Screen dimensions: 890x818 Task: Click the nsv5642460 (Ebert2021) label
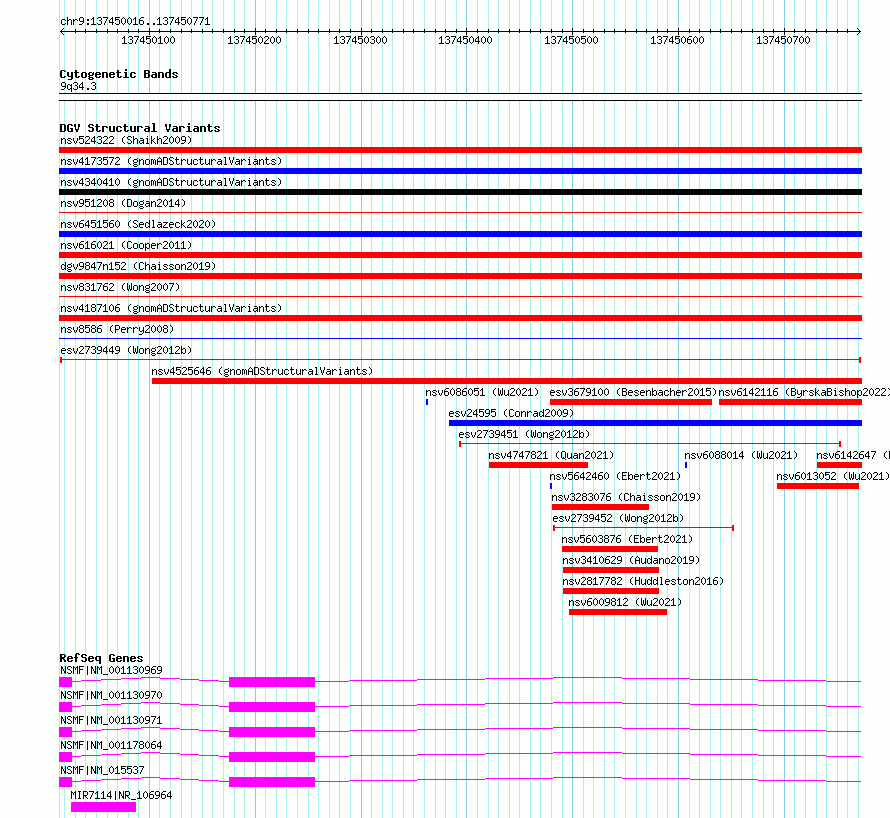tap(615, 476)
